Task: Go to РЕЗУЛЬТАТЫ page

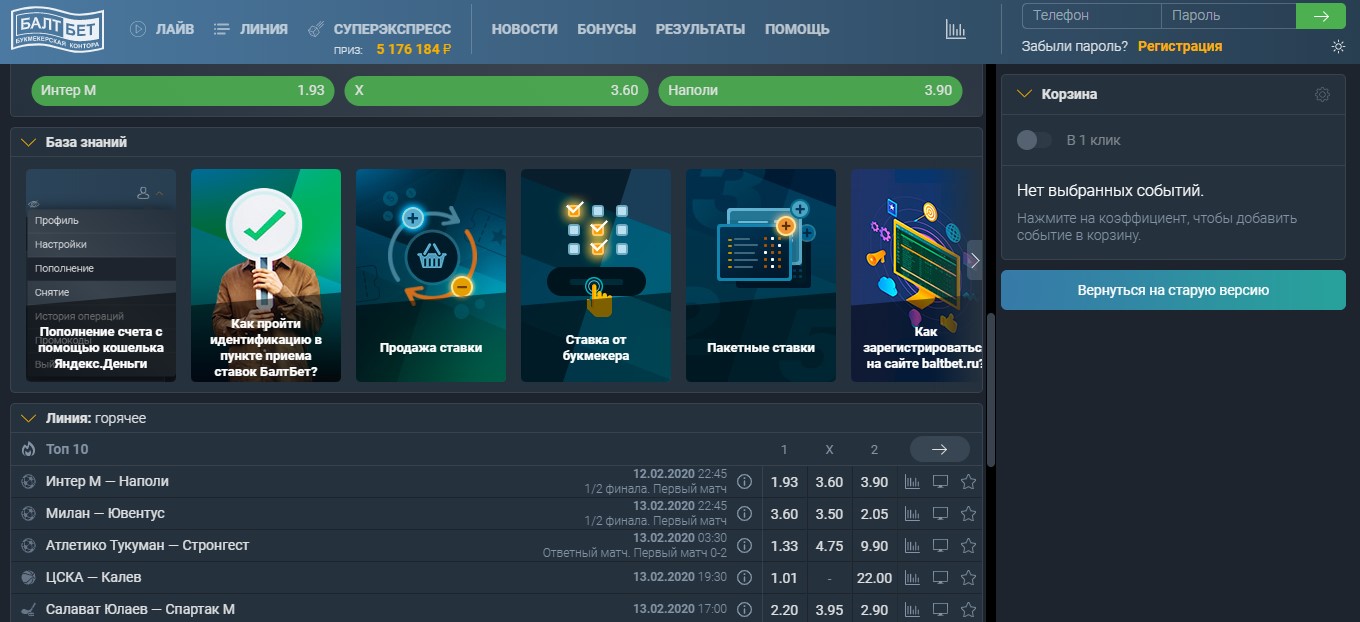Action: (700, 29)
